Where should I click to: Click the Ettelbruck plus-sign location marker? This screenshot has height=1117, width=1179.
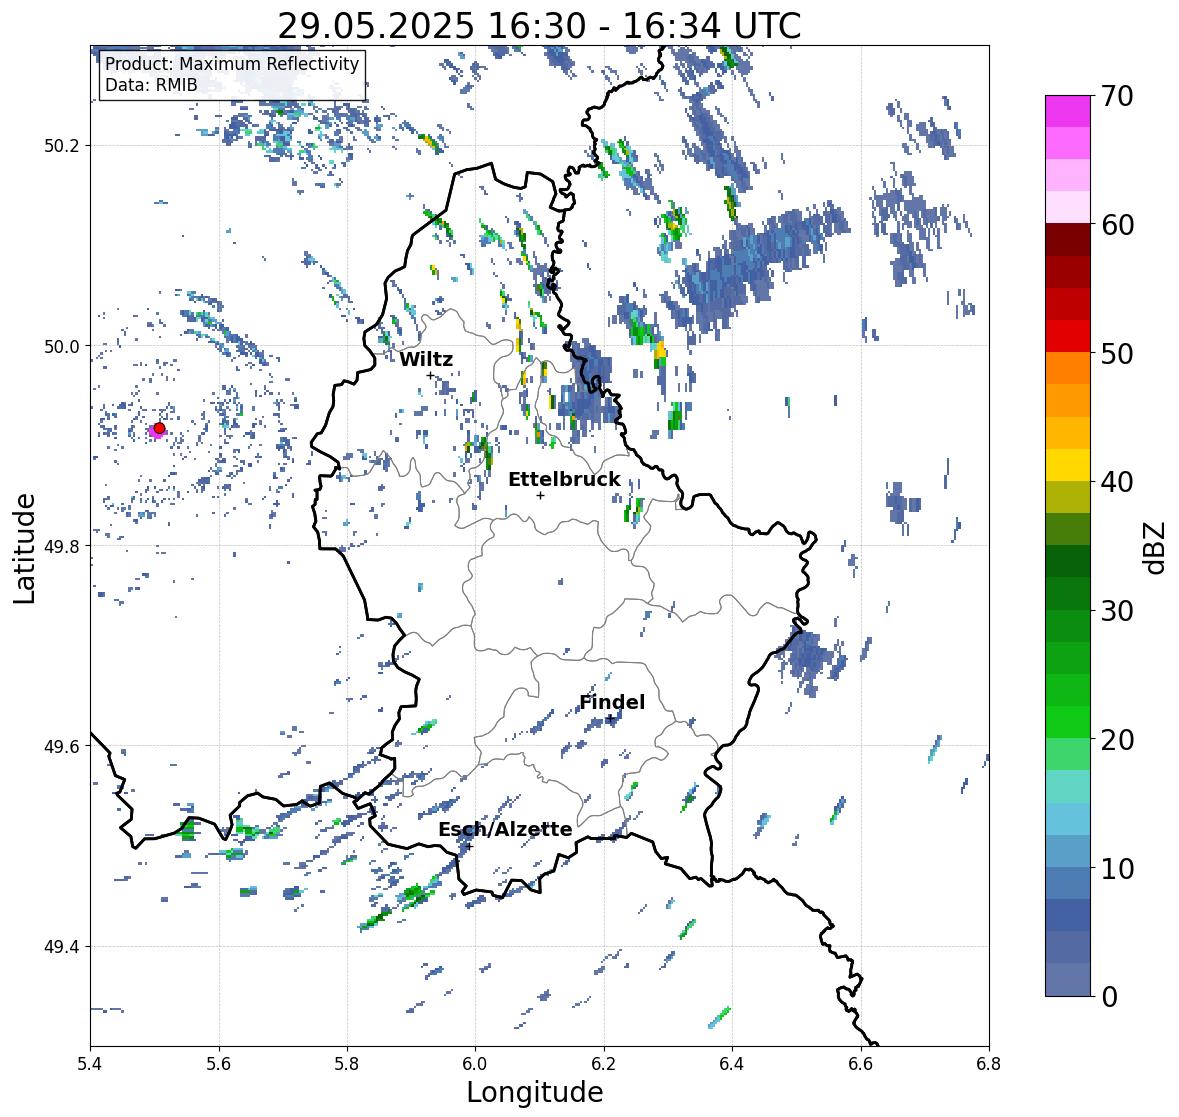click(x=540, y=495)
